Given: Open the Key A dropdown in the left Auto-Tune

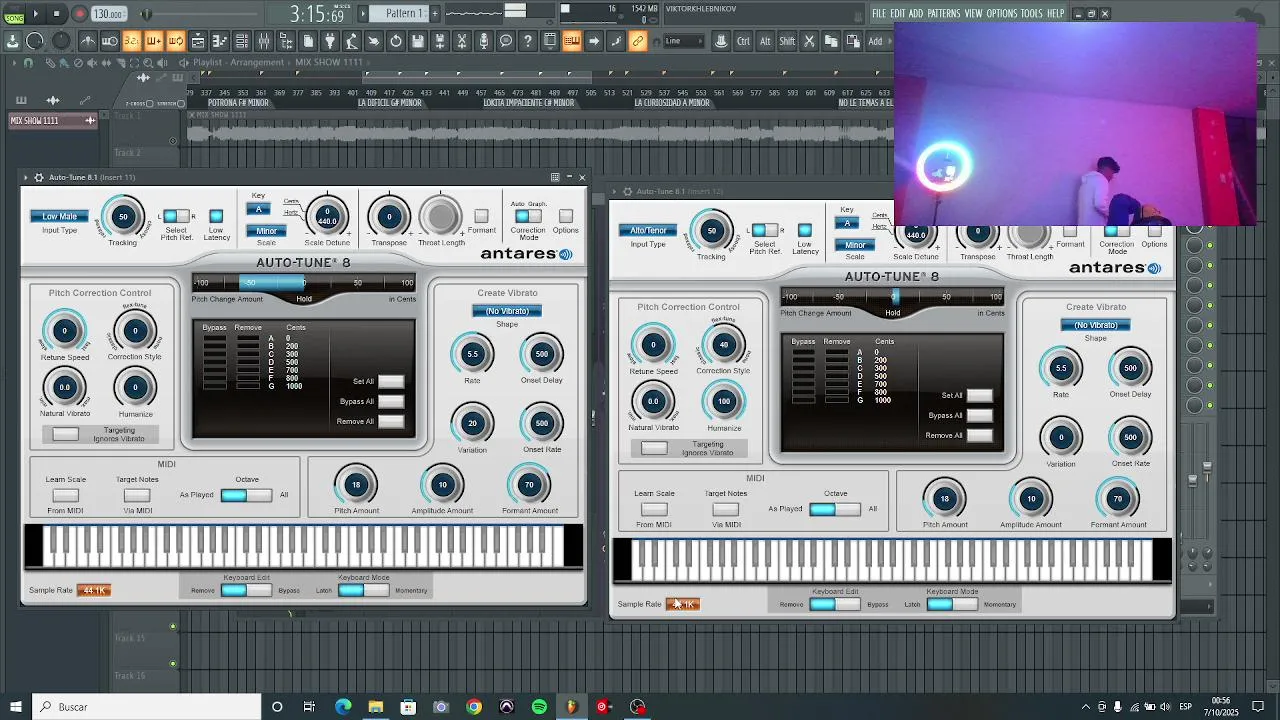Looking at the screenshot, I should 259,209.
